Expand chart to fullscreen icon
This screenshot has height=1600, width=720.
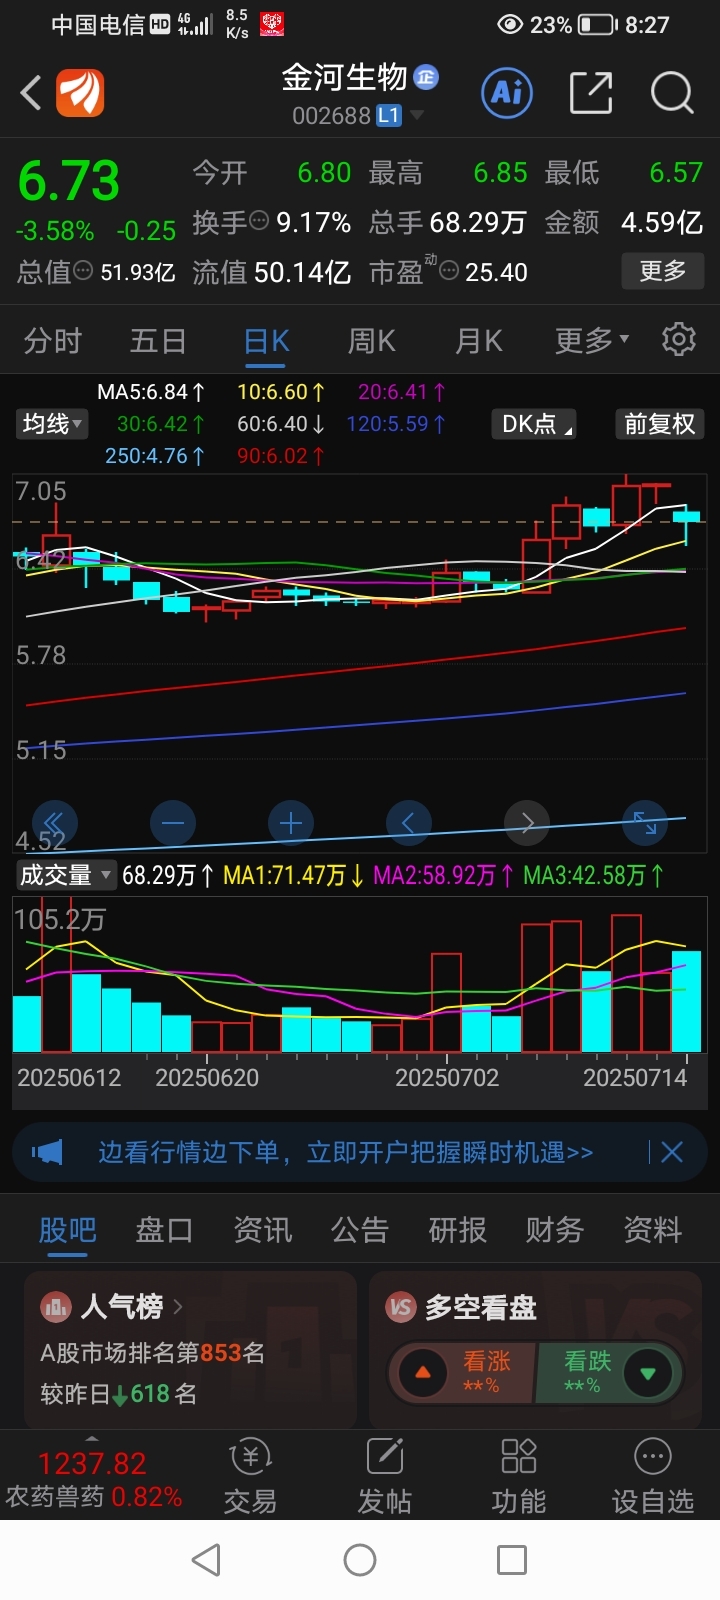[645, 823]
